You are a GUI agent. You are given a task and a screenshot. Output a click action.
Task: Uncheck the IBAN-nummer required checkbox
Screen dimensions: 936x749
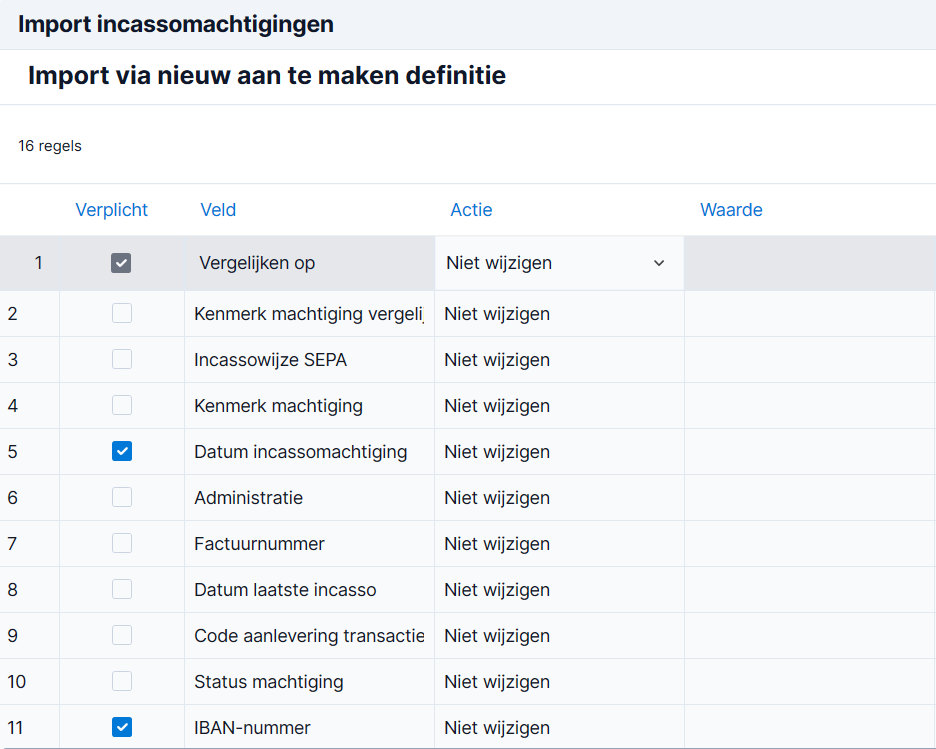click(122, 727)
